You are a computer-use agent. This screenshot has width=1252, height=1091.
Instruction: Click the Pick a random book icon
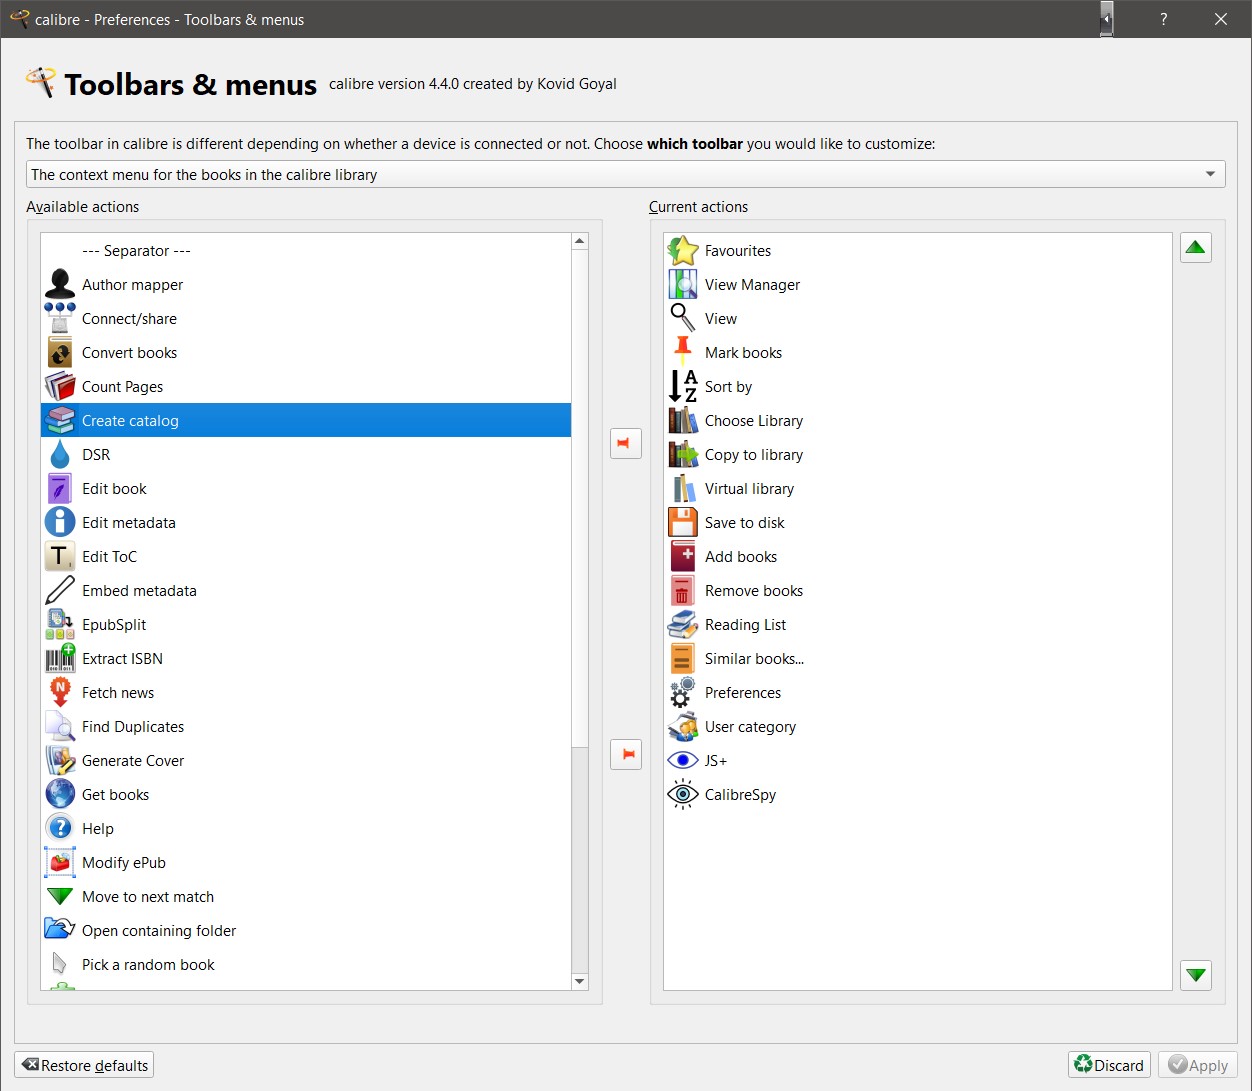tap(60, 964)
